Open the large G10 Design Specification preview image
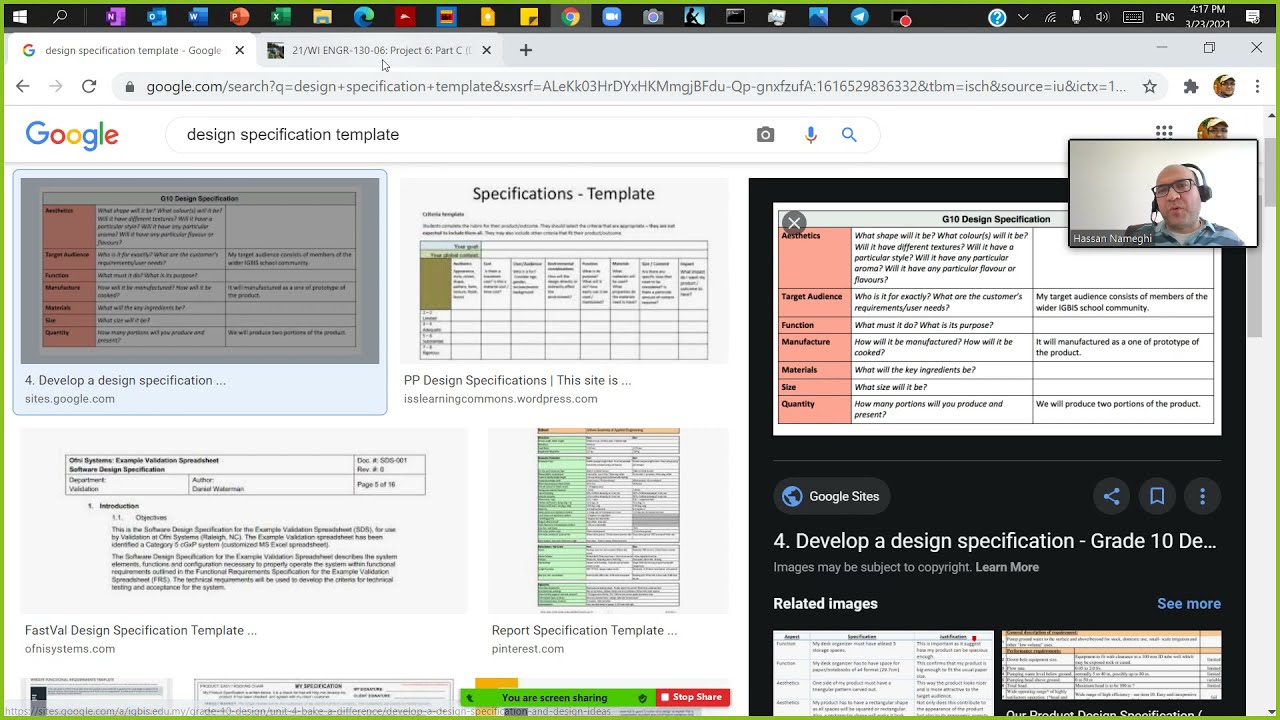 [997, 319]
